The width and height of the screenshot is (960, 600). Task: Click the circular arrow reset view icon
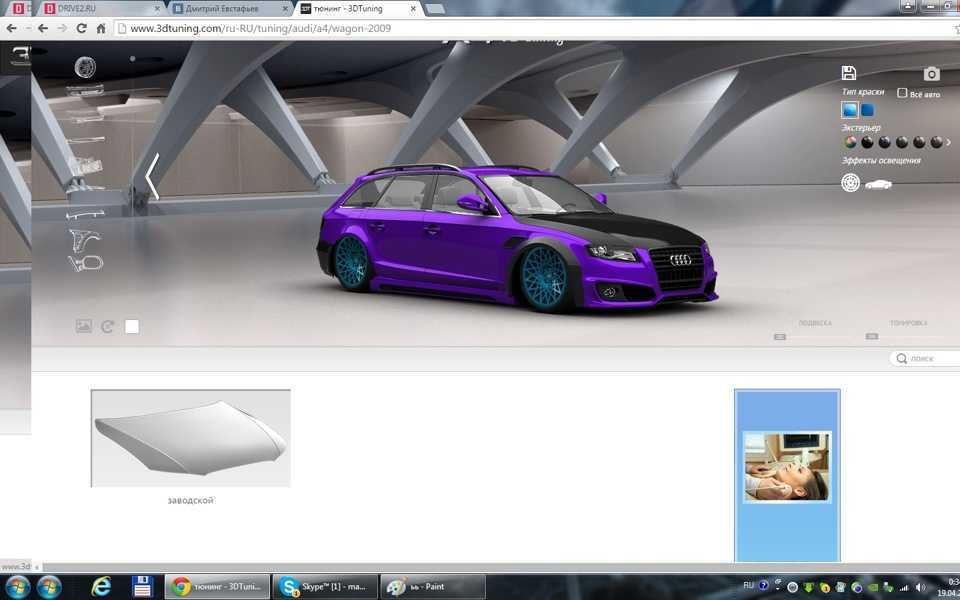coord(108,326)
